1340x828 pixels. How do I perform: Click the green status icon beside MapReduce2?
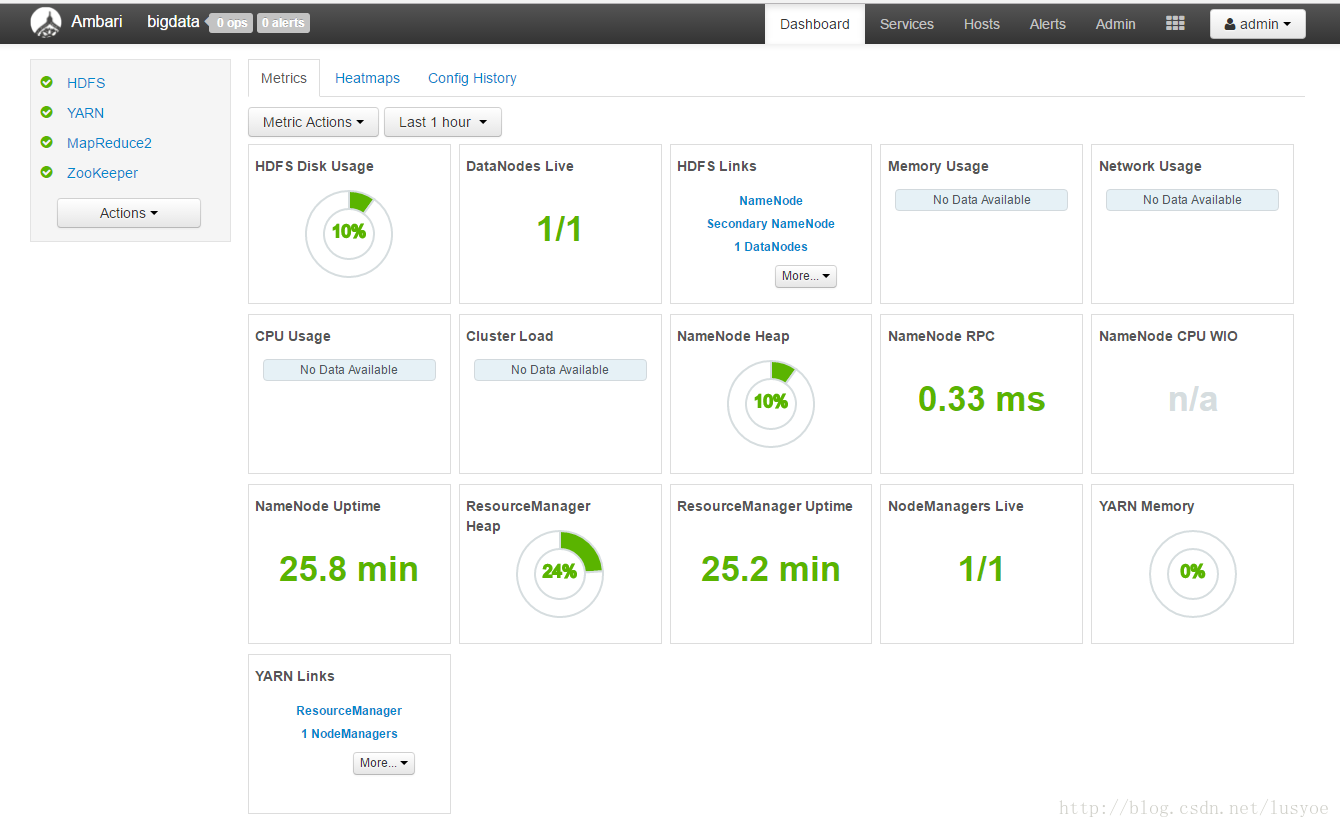46,142
